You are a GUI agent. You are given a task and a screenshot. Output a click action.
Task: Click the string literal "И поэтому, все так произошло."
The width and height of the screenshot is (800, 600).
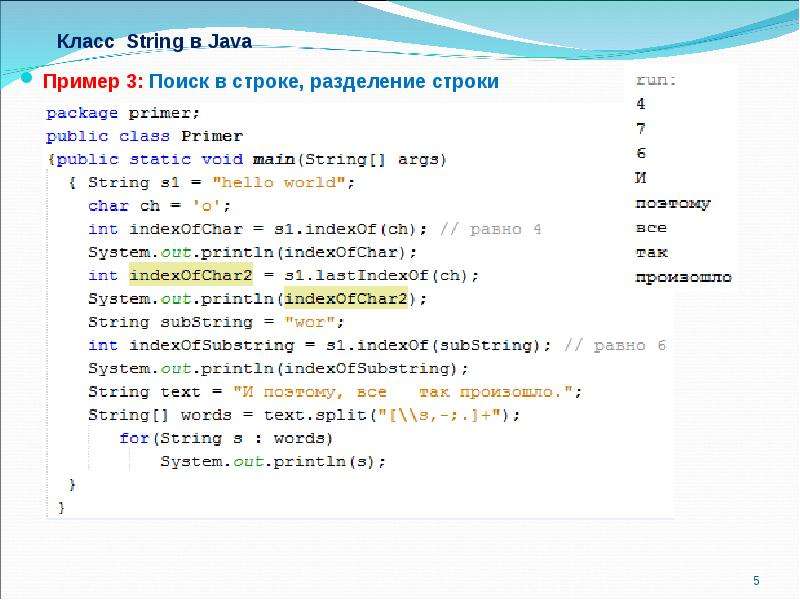click(402, 392)
